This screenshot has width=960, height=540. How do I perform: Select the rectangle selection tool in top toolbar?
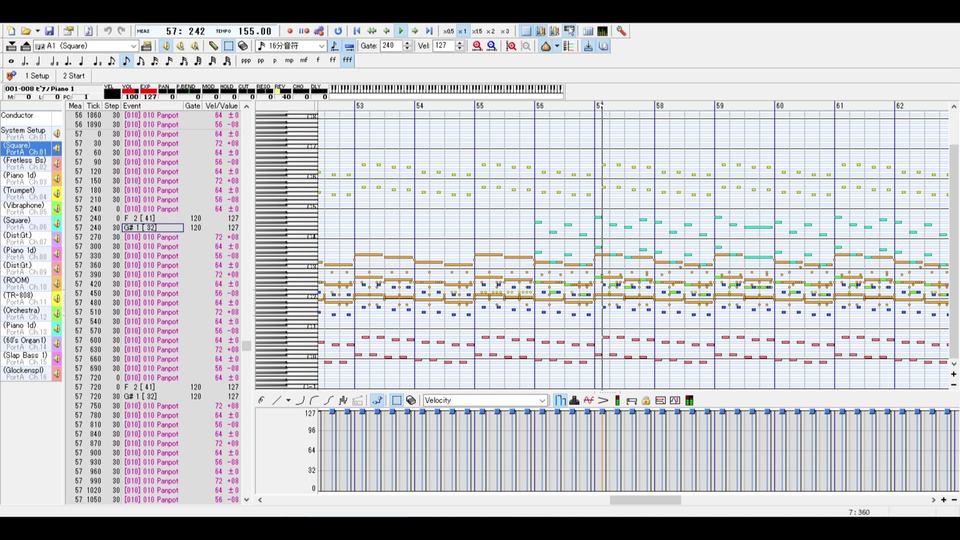coord(228,46)
